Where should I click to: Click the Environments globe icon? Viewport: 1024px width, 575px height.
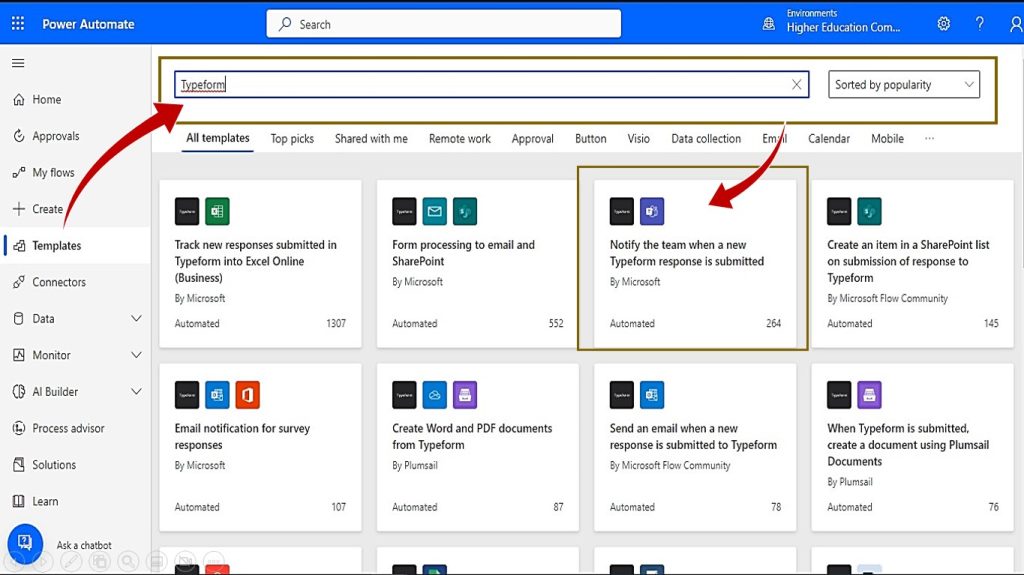coord(769,24)
